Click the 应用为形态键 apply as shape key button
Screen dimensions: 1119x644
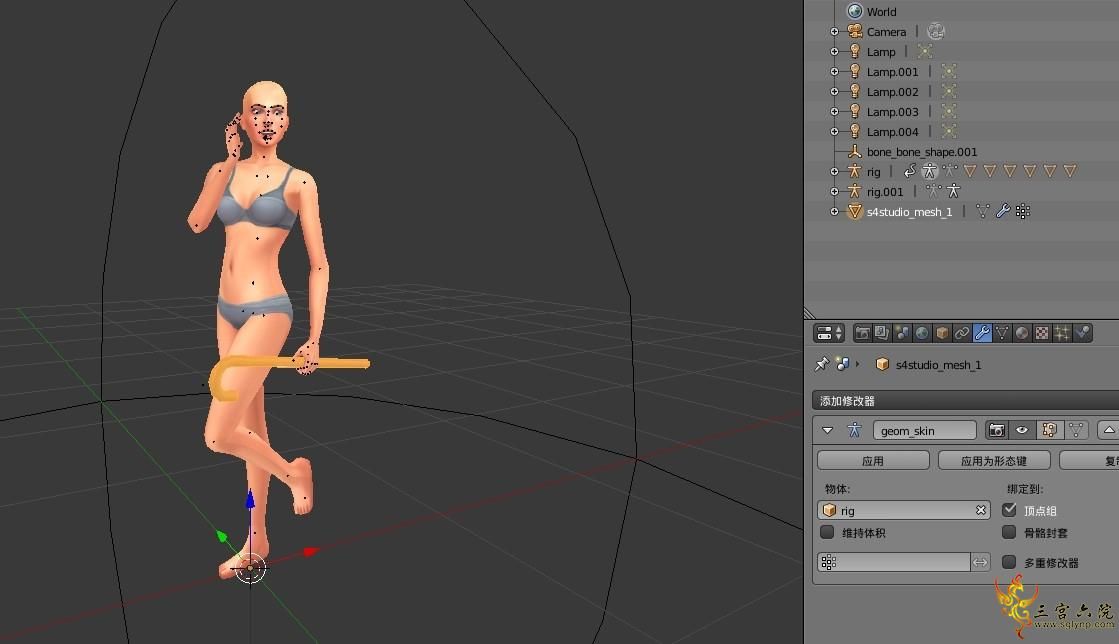(x=994, y=461)
